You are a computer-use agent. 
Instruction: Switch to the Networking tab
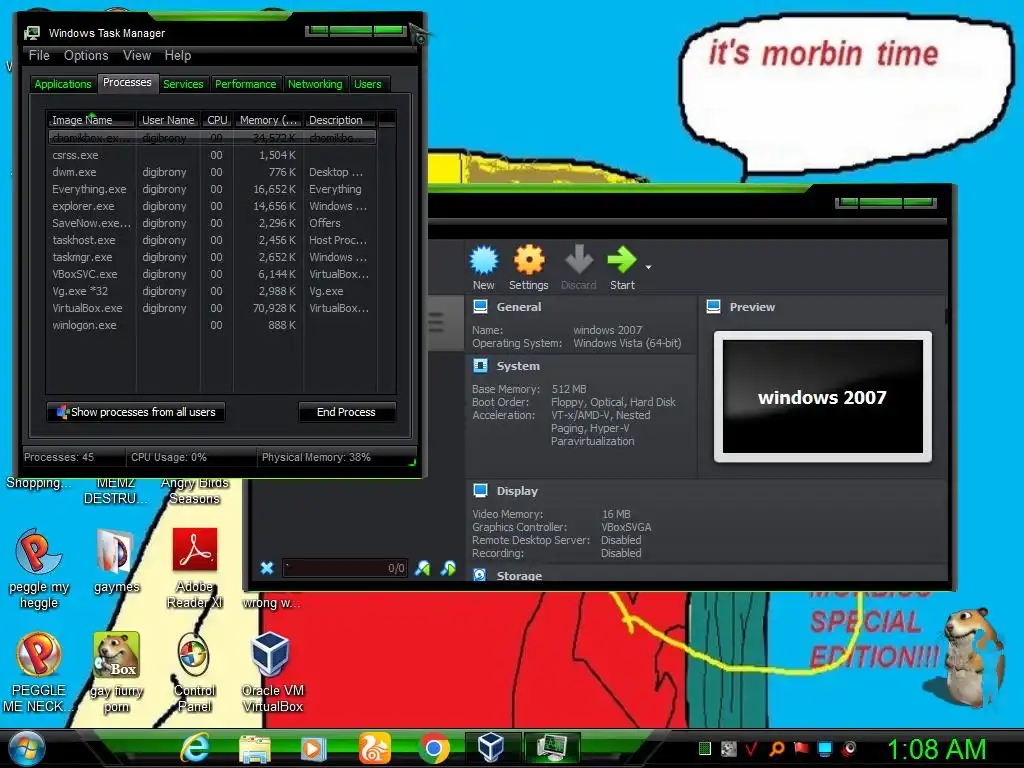[315, 84]
